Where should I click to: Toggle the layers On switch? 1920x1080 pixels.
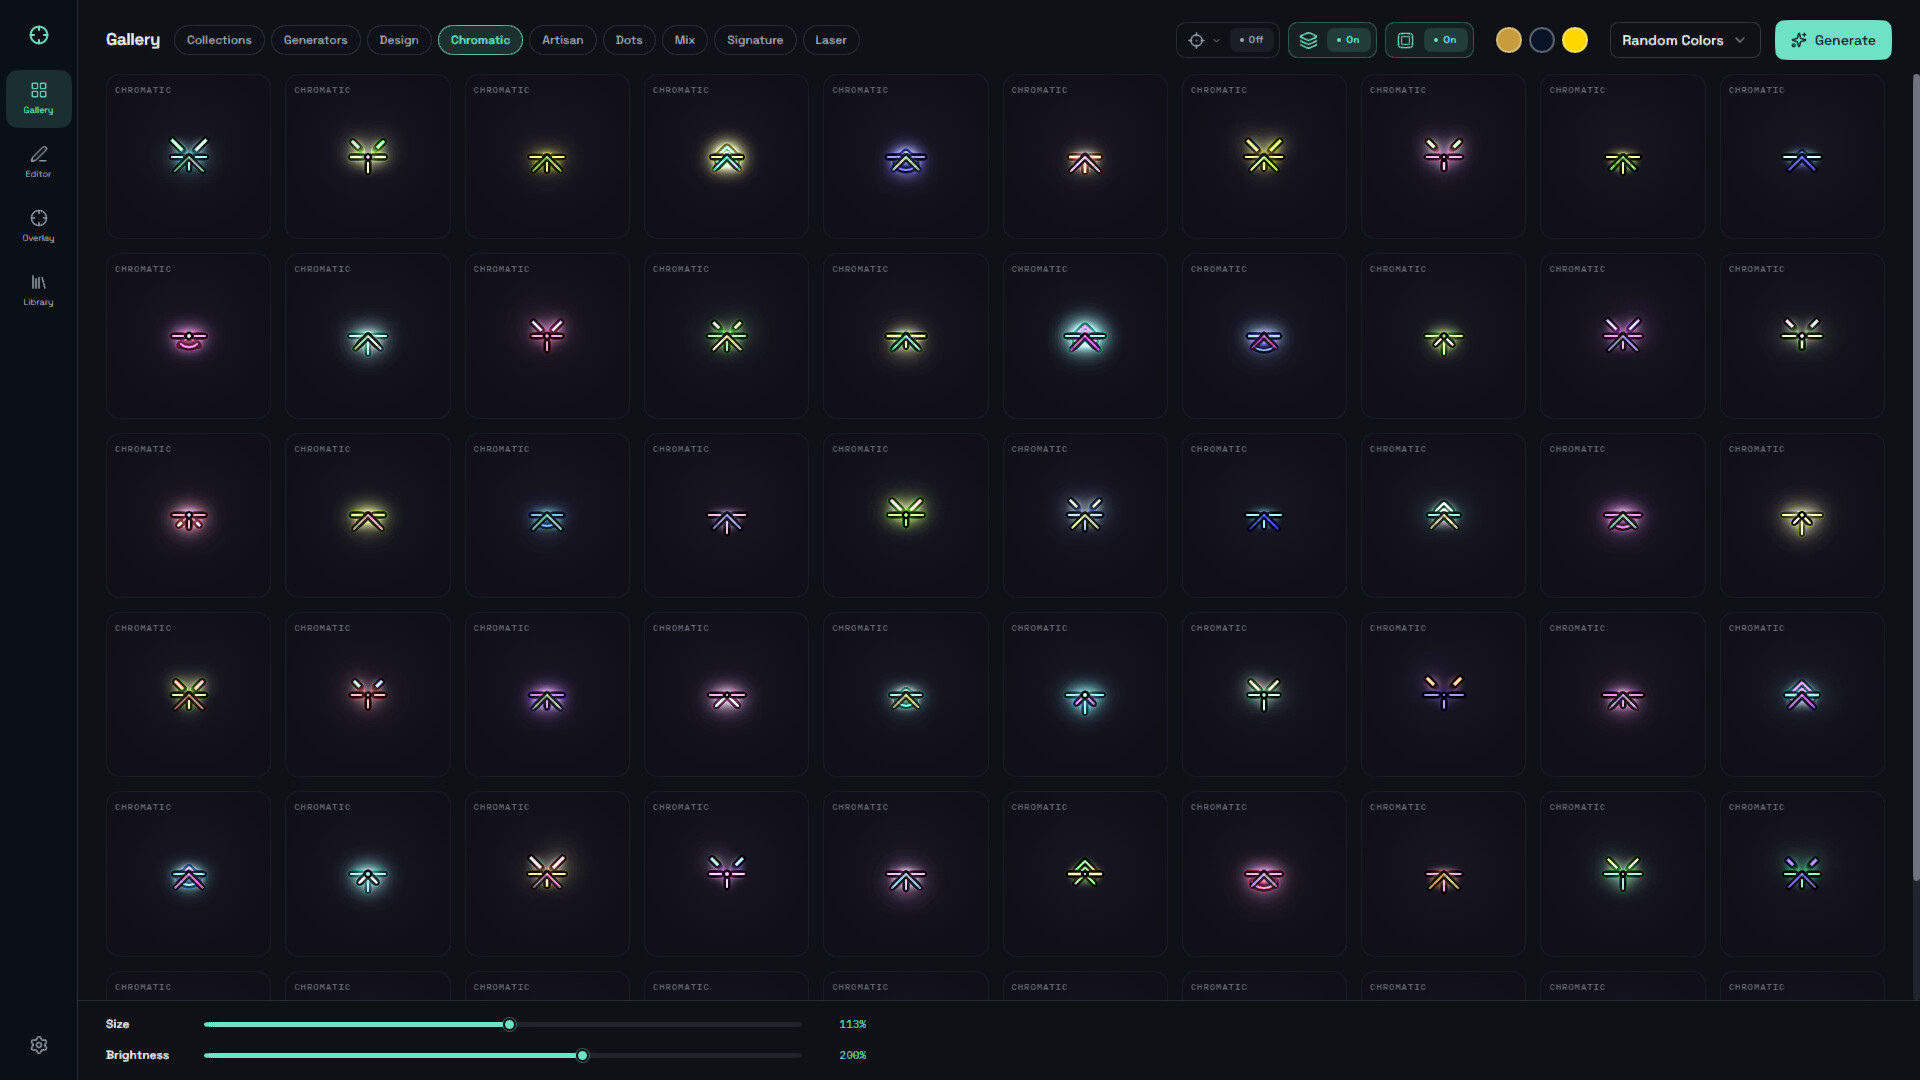click(x=1348, y=40)
